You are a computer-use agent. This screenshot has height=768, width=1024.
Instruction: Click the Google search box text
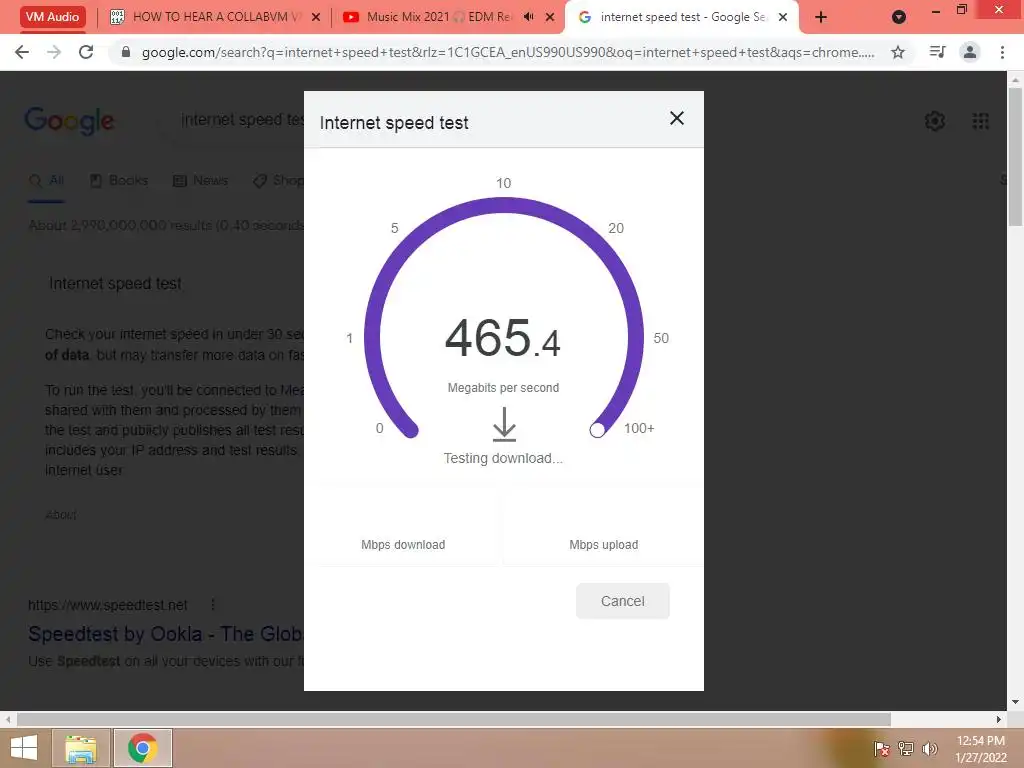(x=242, y=120)
